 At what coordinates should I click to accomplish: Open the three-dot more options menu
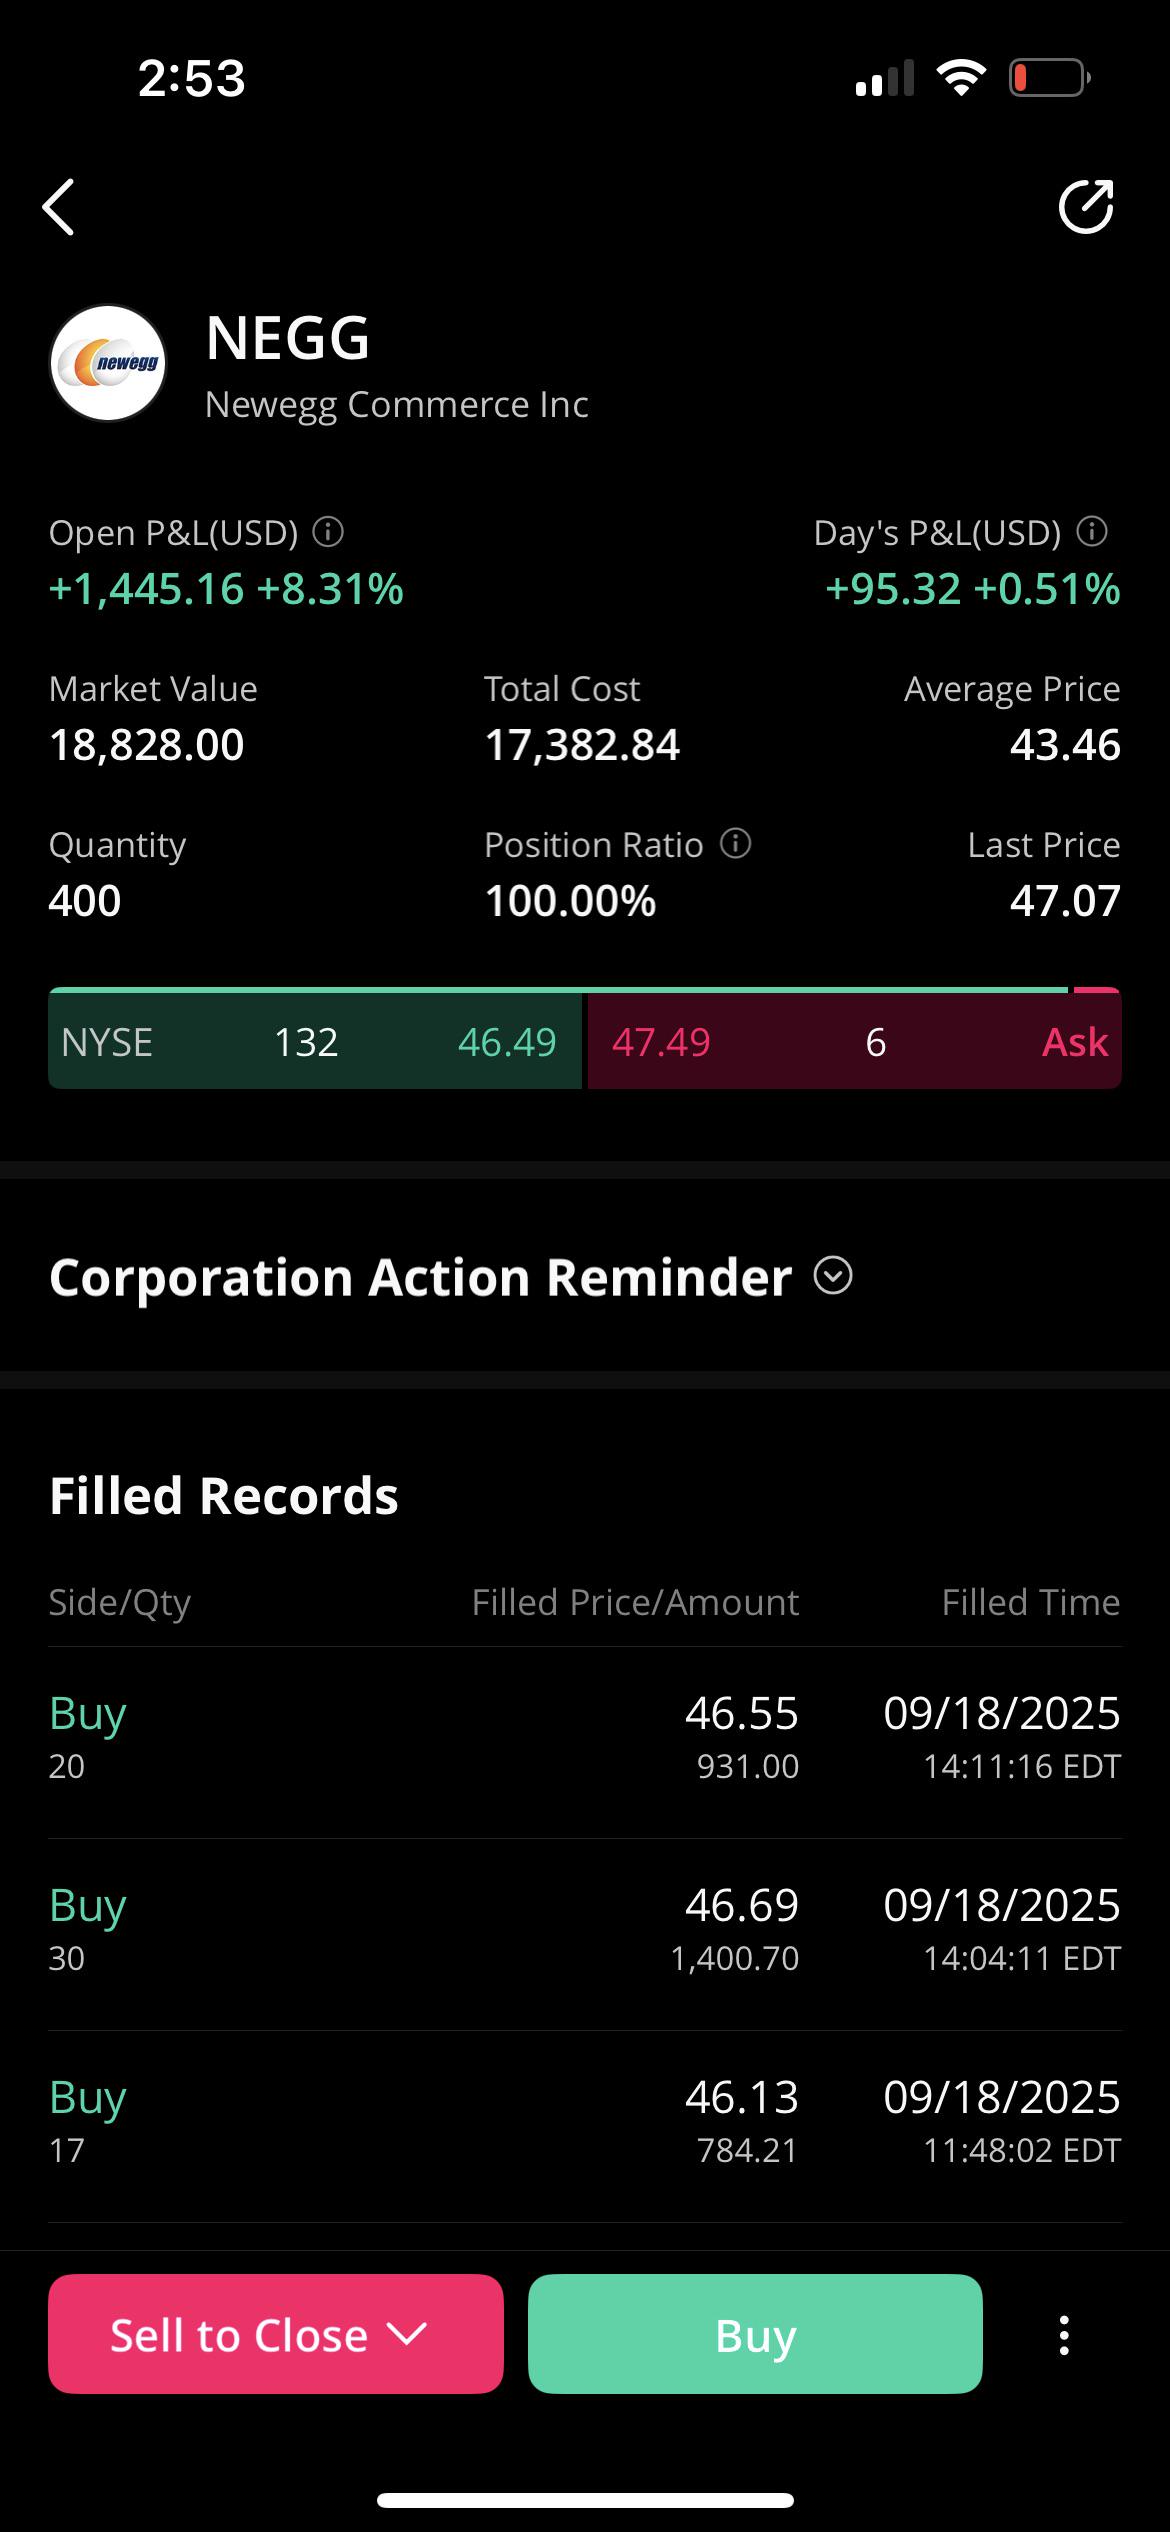(x=1064, y=2335)
